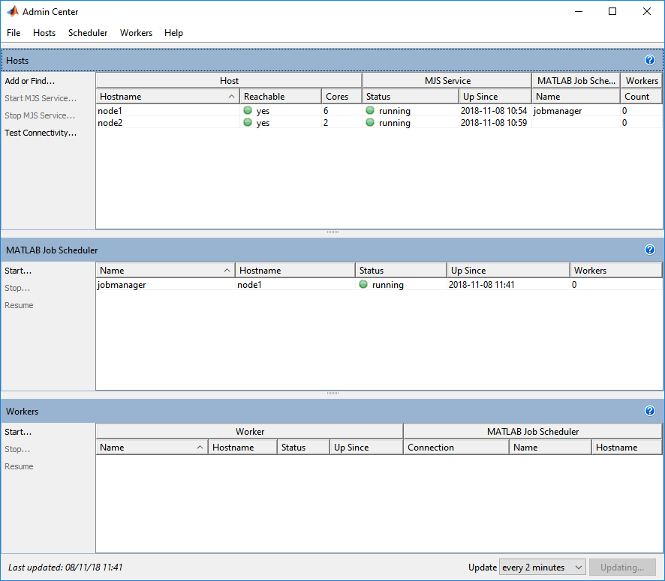Click the MATLAB logo in title bar
Image resolution: width=665 pixels, height=581 pixels.
(12, 12)
